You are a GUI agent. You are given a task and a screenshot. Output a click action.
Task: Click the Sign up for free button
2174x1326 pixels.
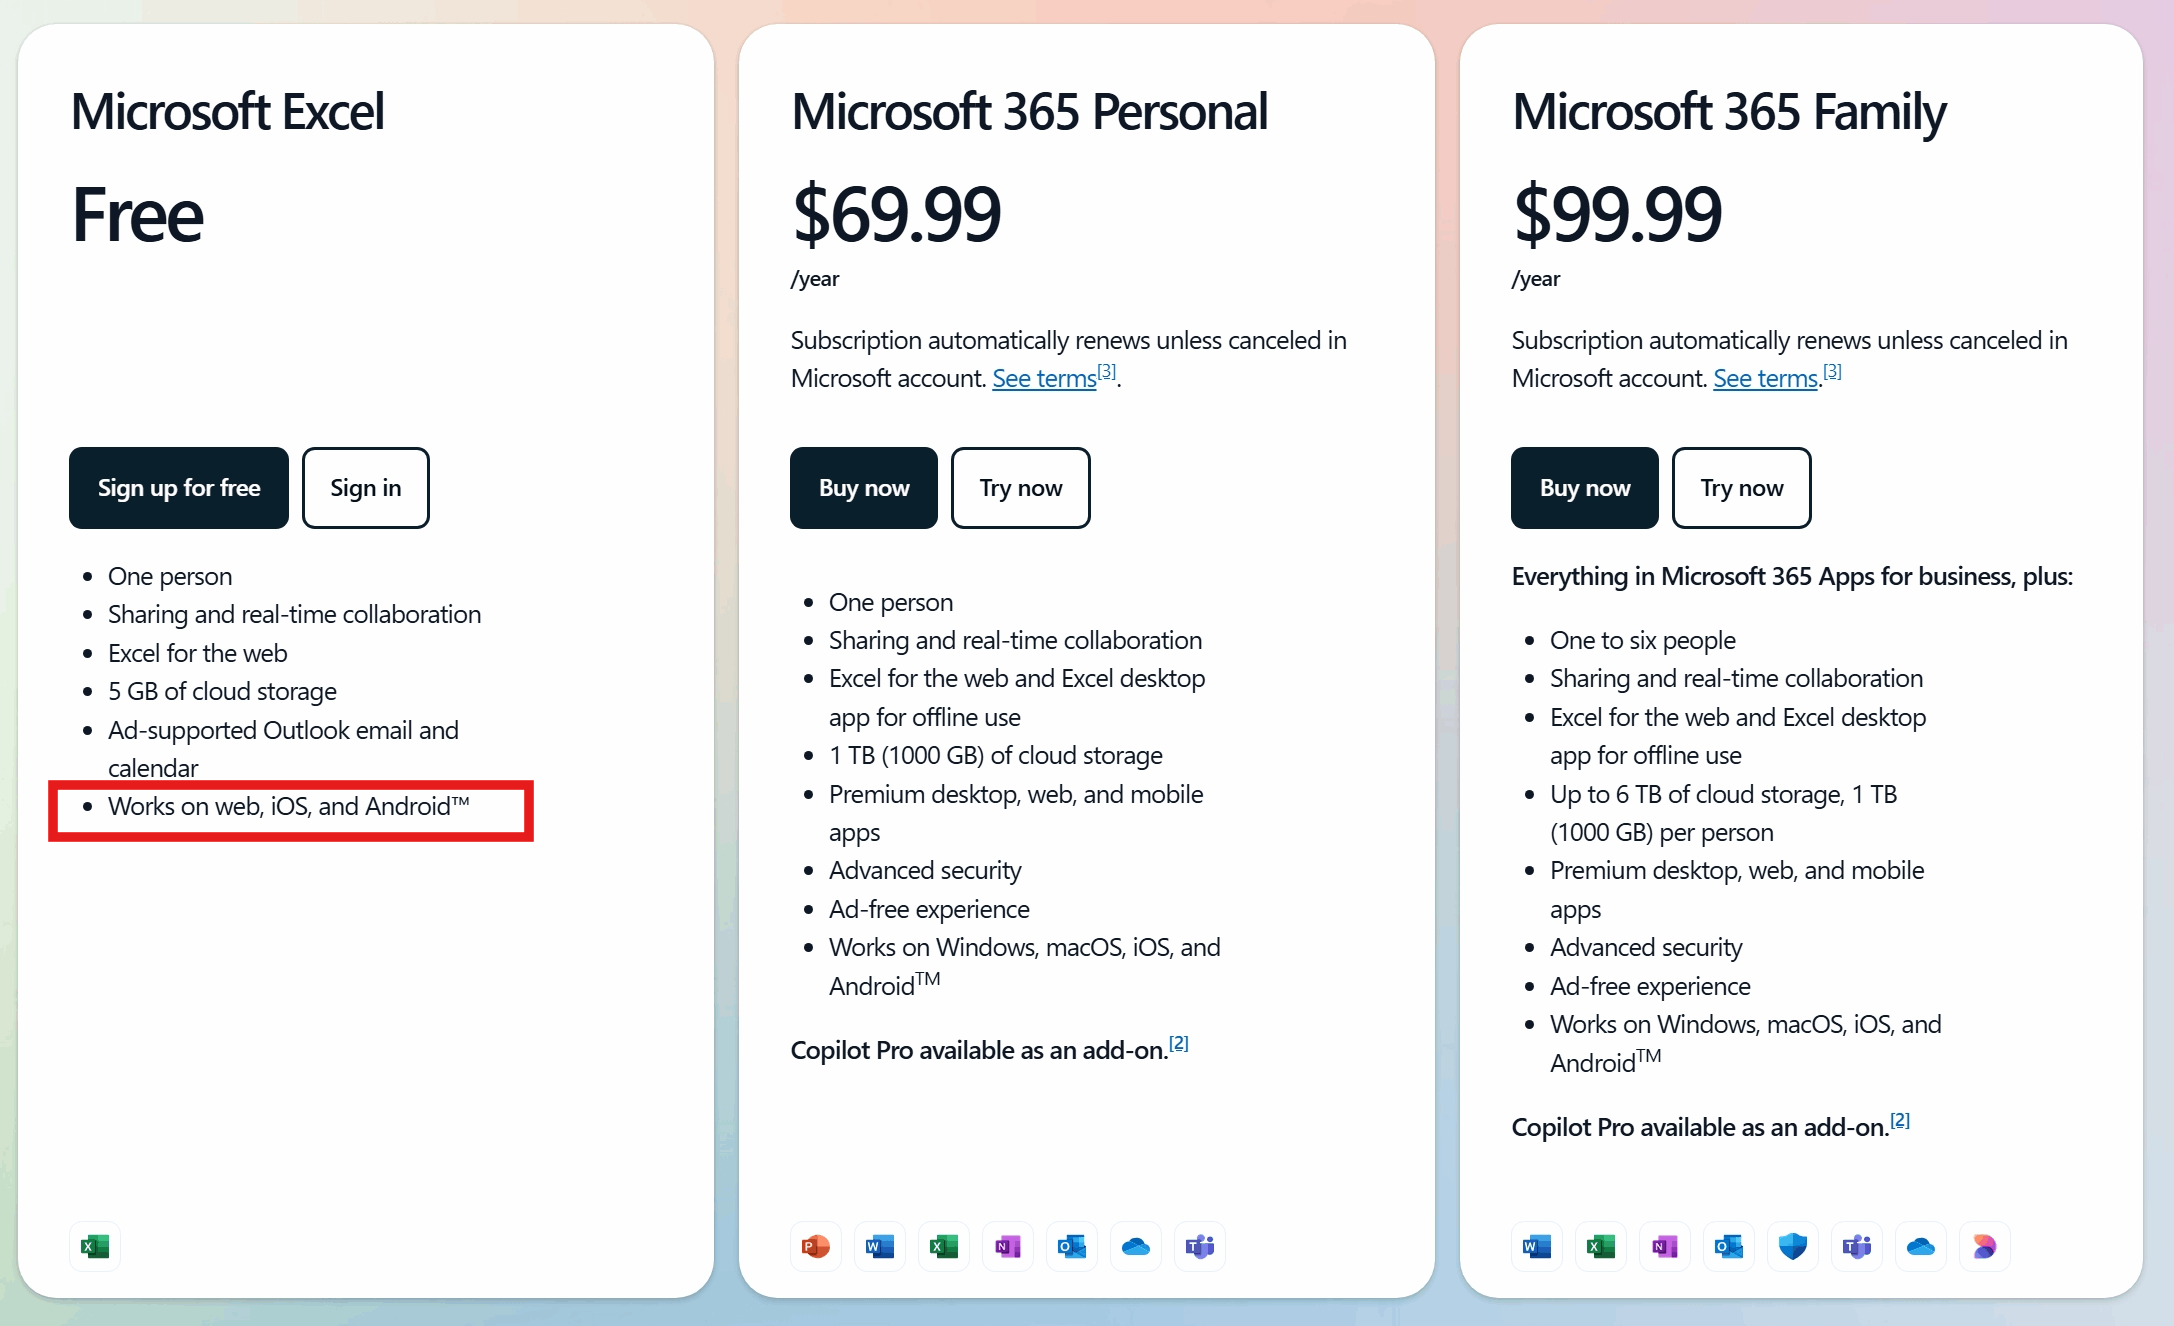coord(179,488)
